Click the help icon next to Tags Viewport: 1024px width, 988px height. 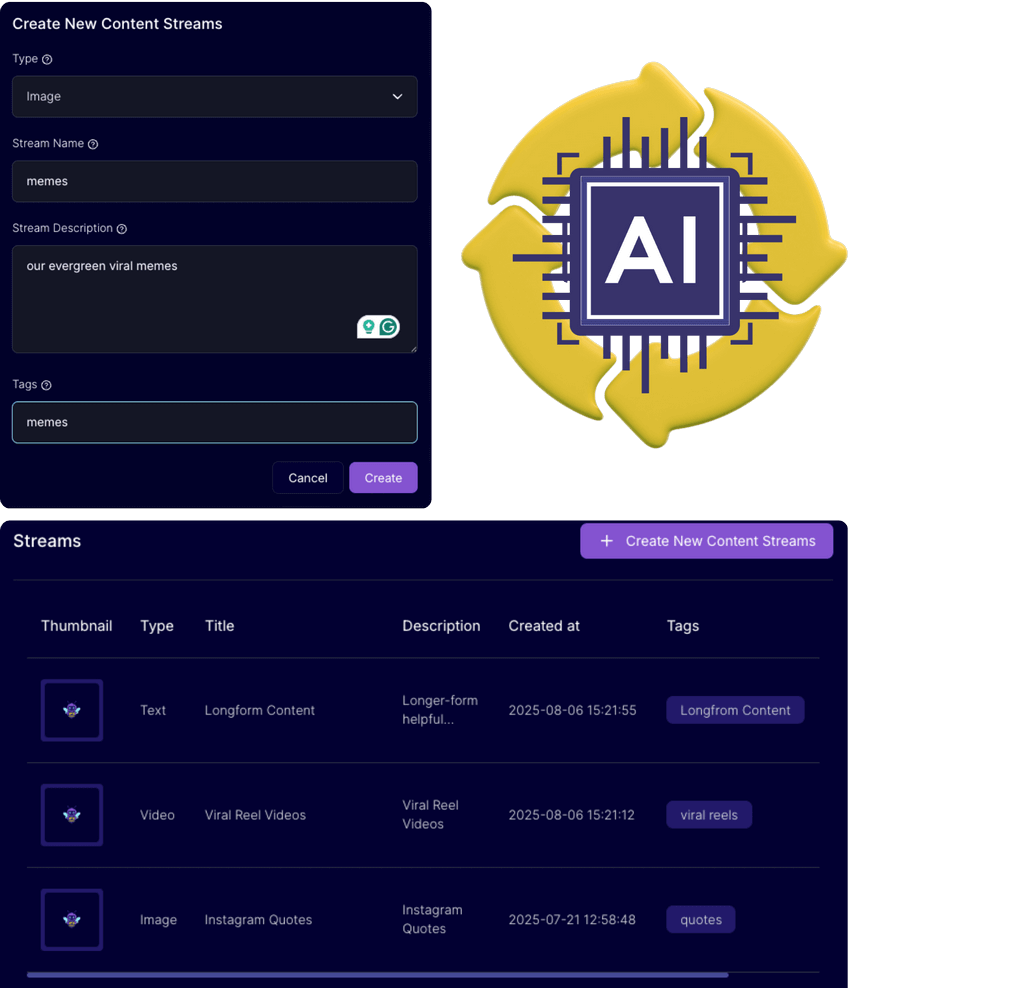pos(46,385)
